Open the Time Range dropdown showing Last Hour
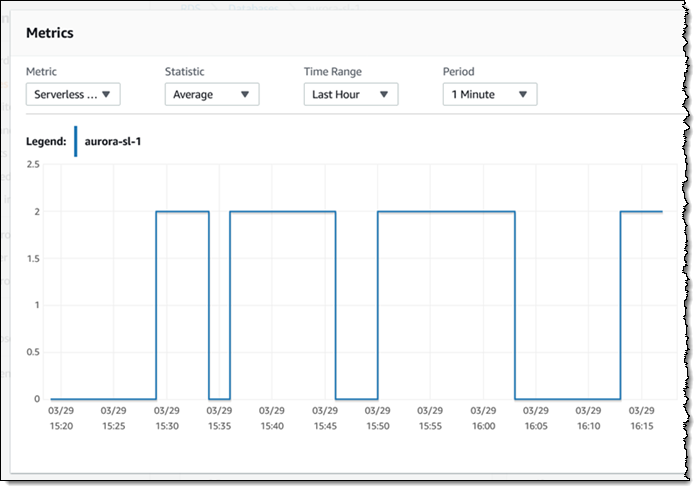 (350, 94)
